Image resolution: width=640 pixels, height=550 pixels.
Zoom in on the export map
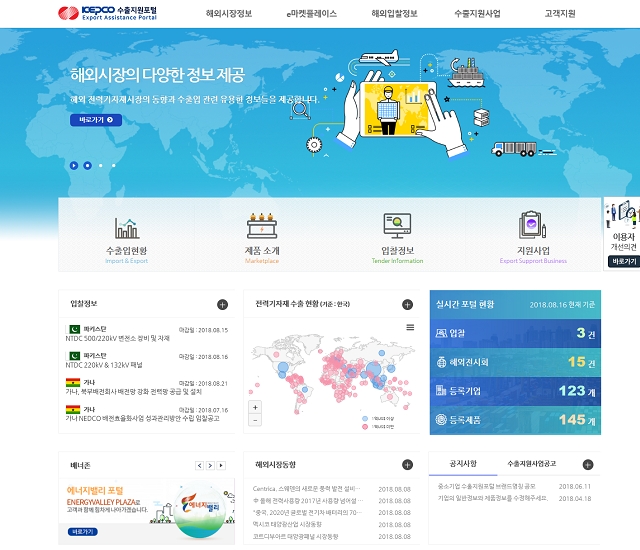coord(255,407)
